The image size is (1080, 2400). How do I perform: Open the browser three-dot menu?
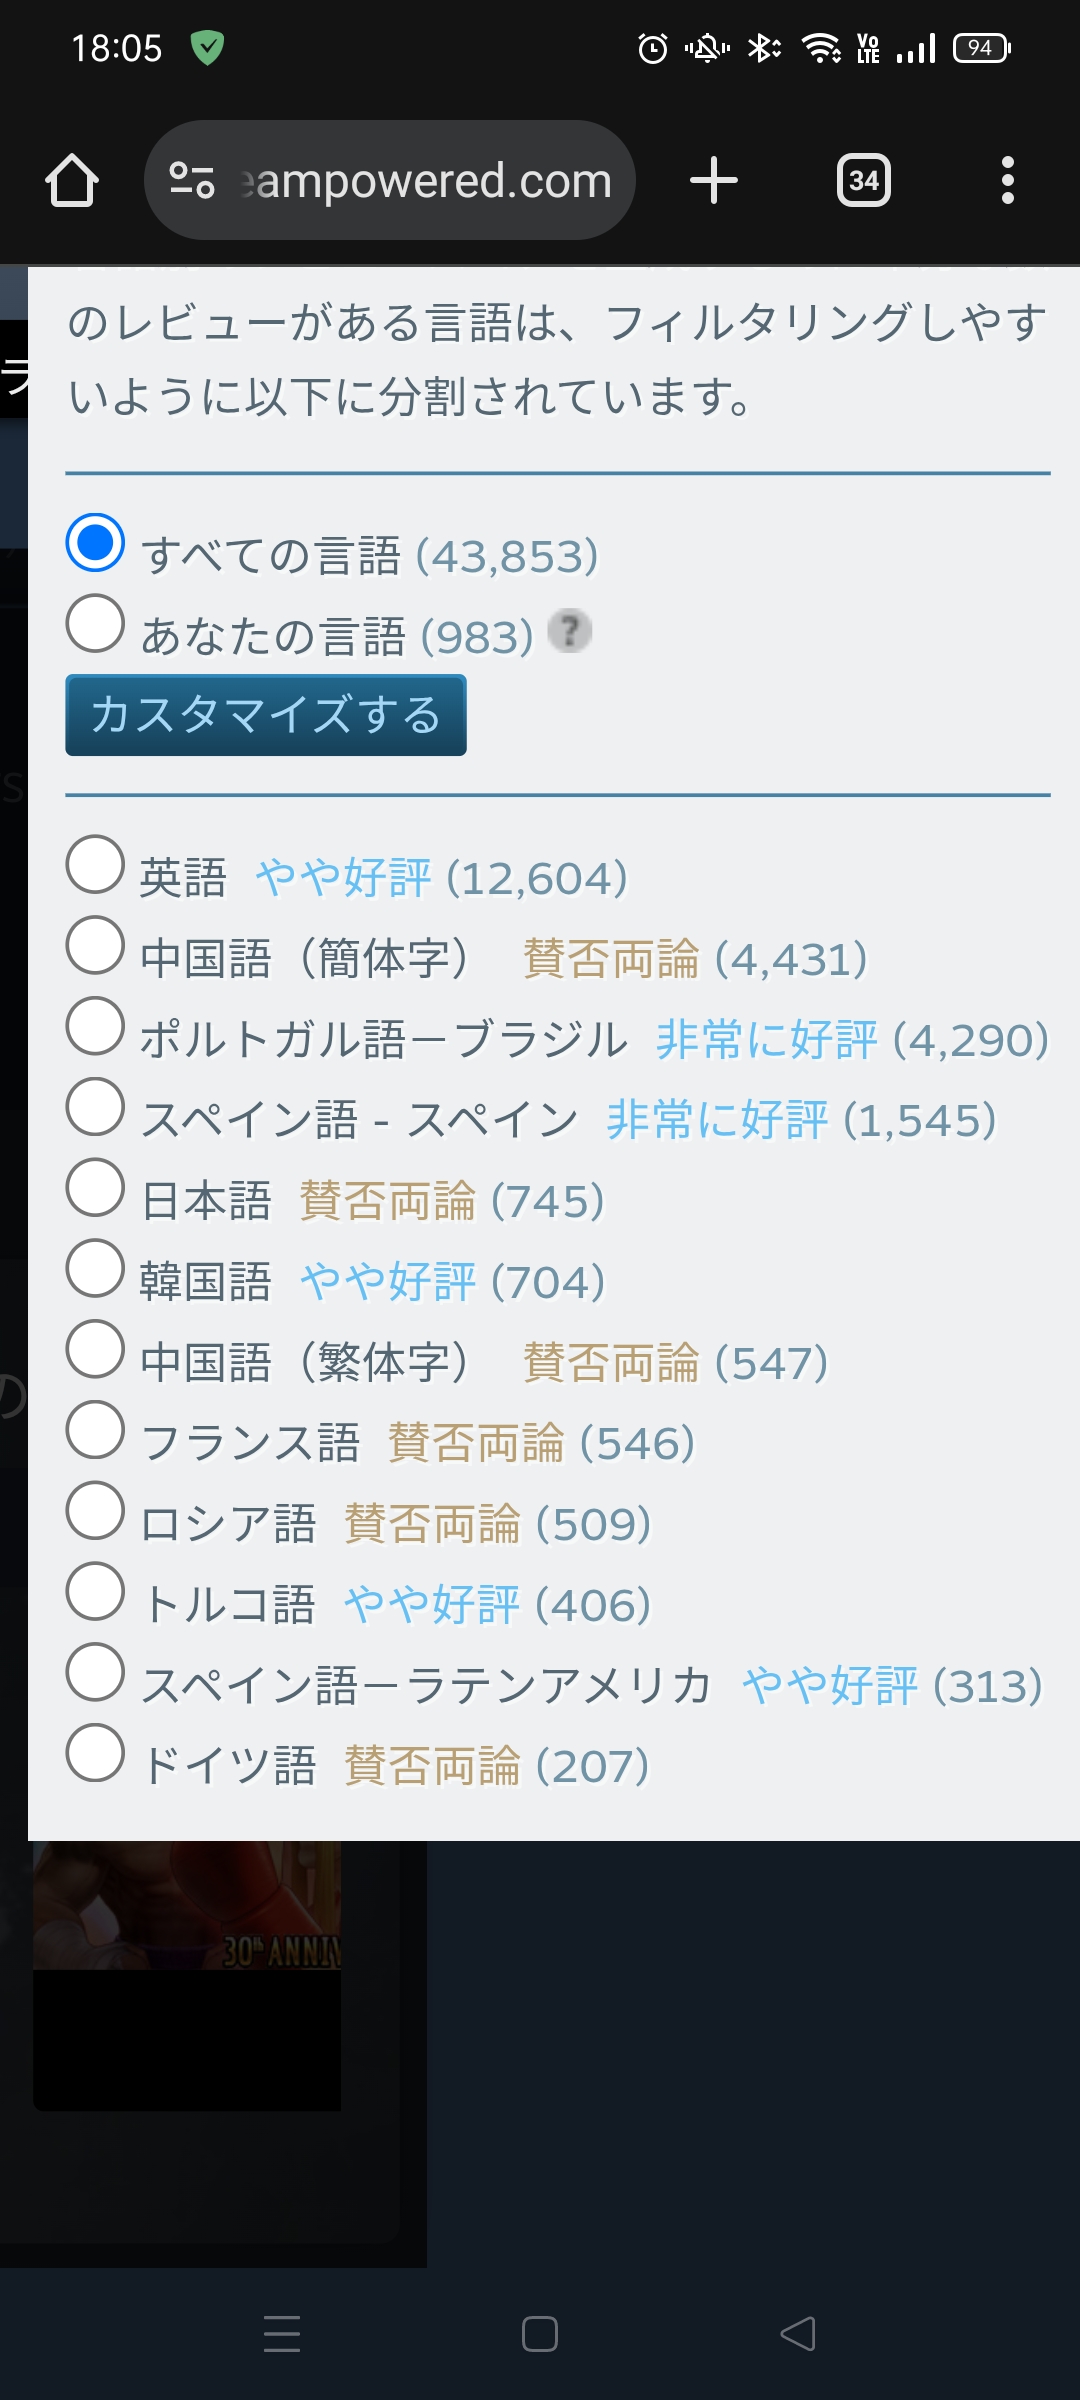[1007, 181]
